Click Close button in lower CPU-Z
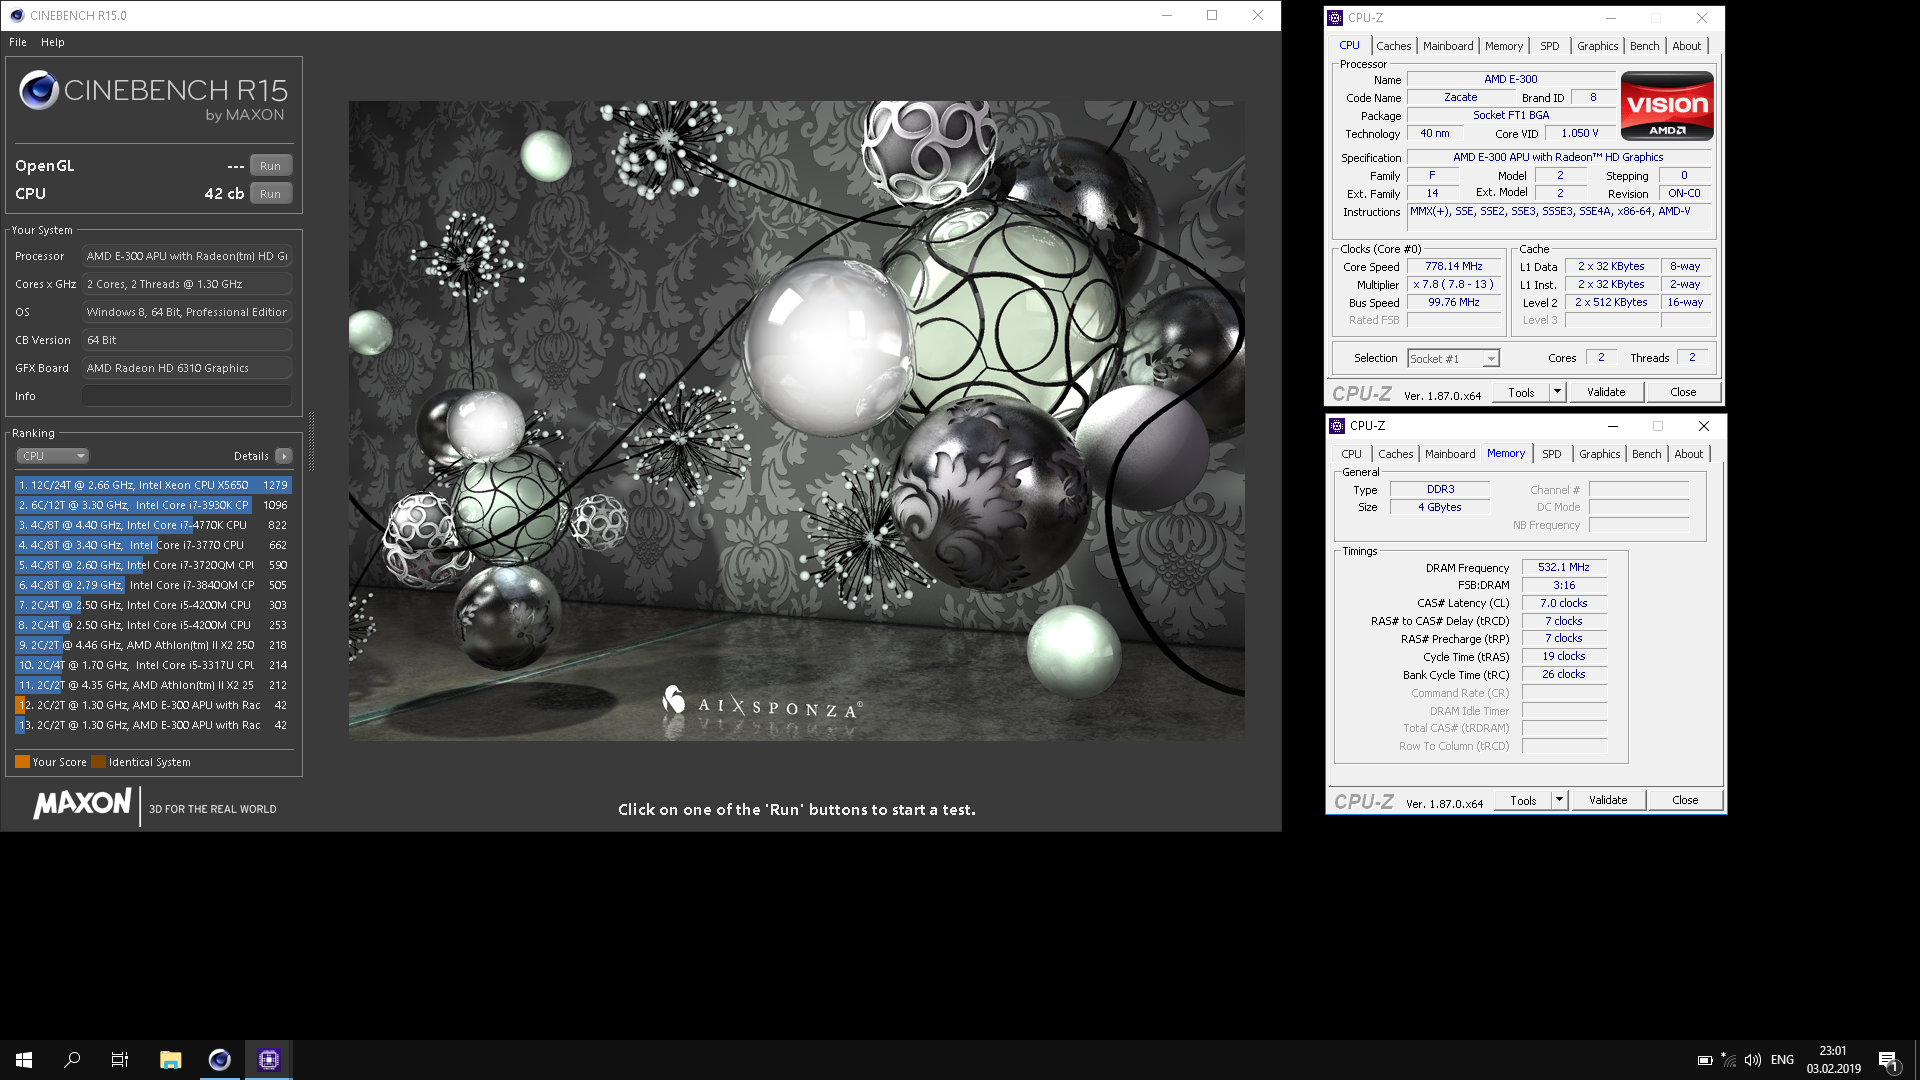Screen dimensions: 1920x1080 click(x=1685, y=801)
